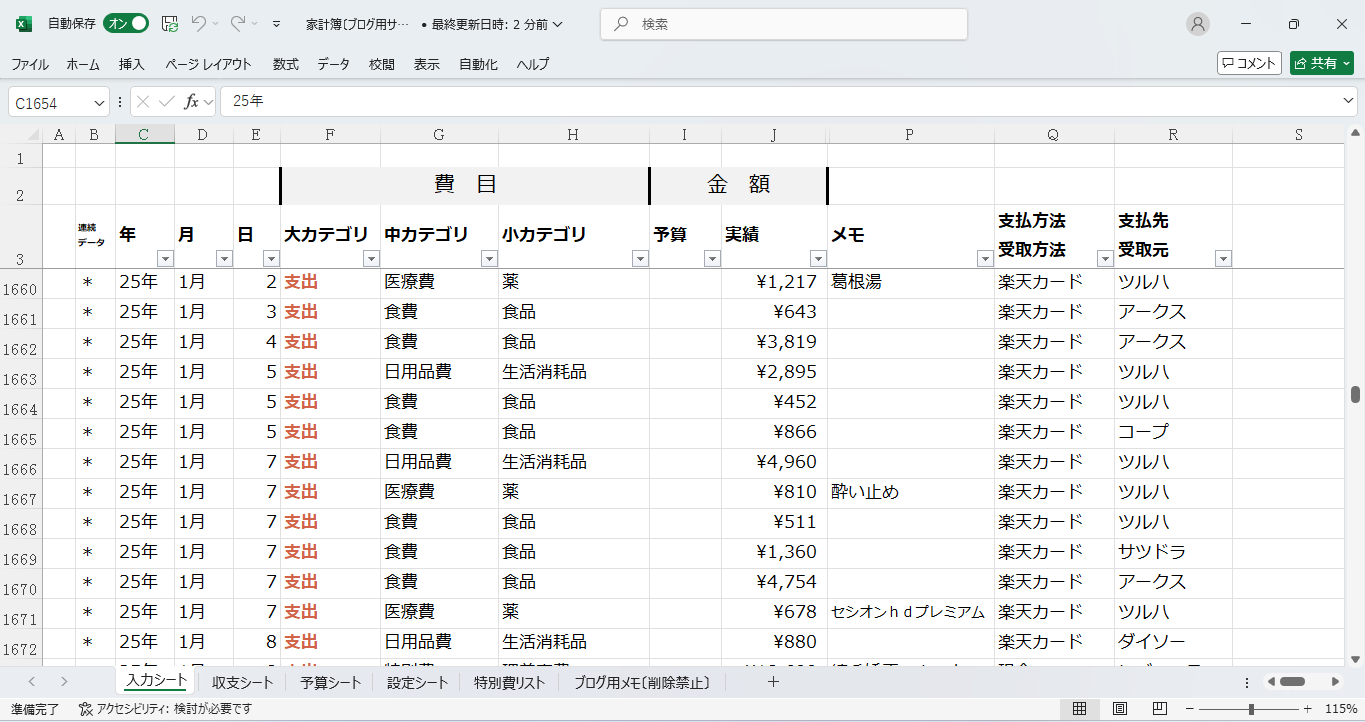Switch to the 収支シート sheet tab
The width and height of the screenshot is (1365, 722).
pos(242,683)
